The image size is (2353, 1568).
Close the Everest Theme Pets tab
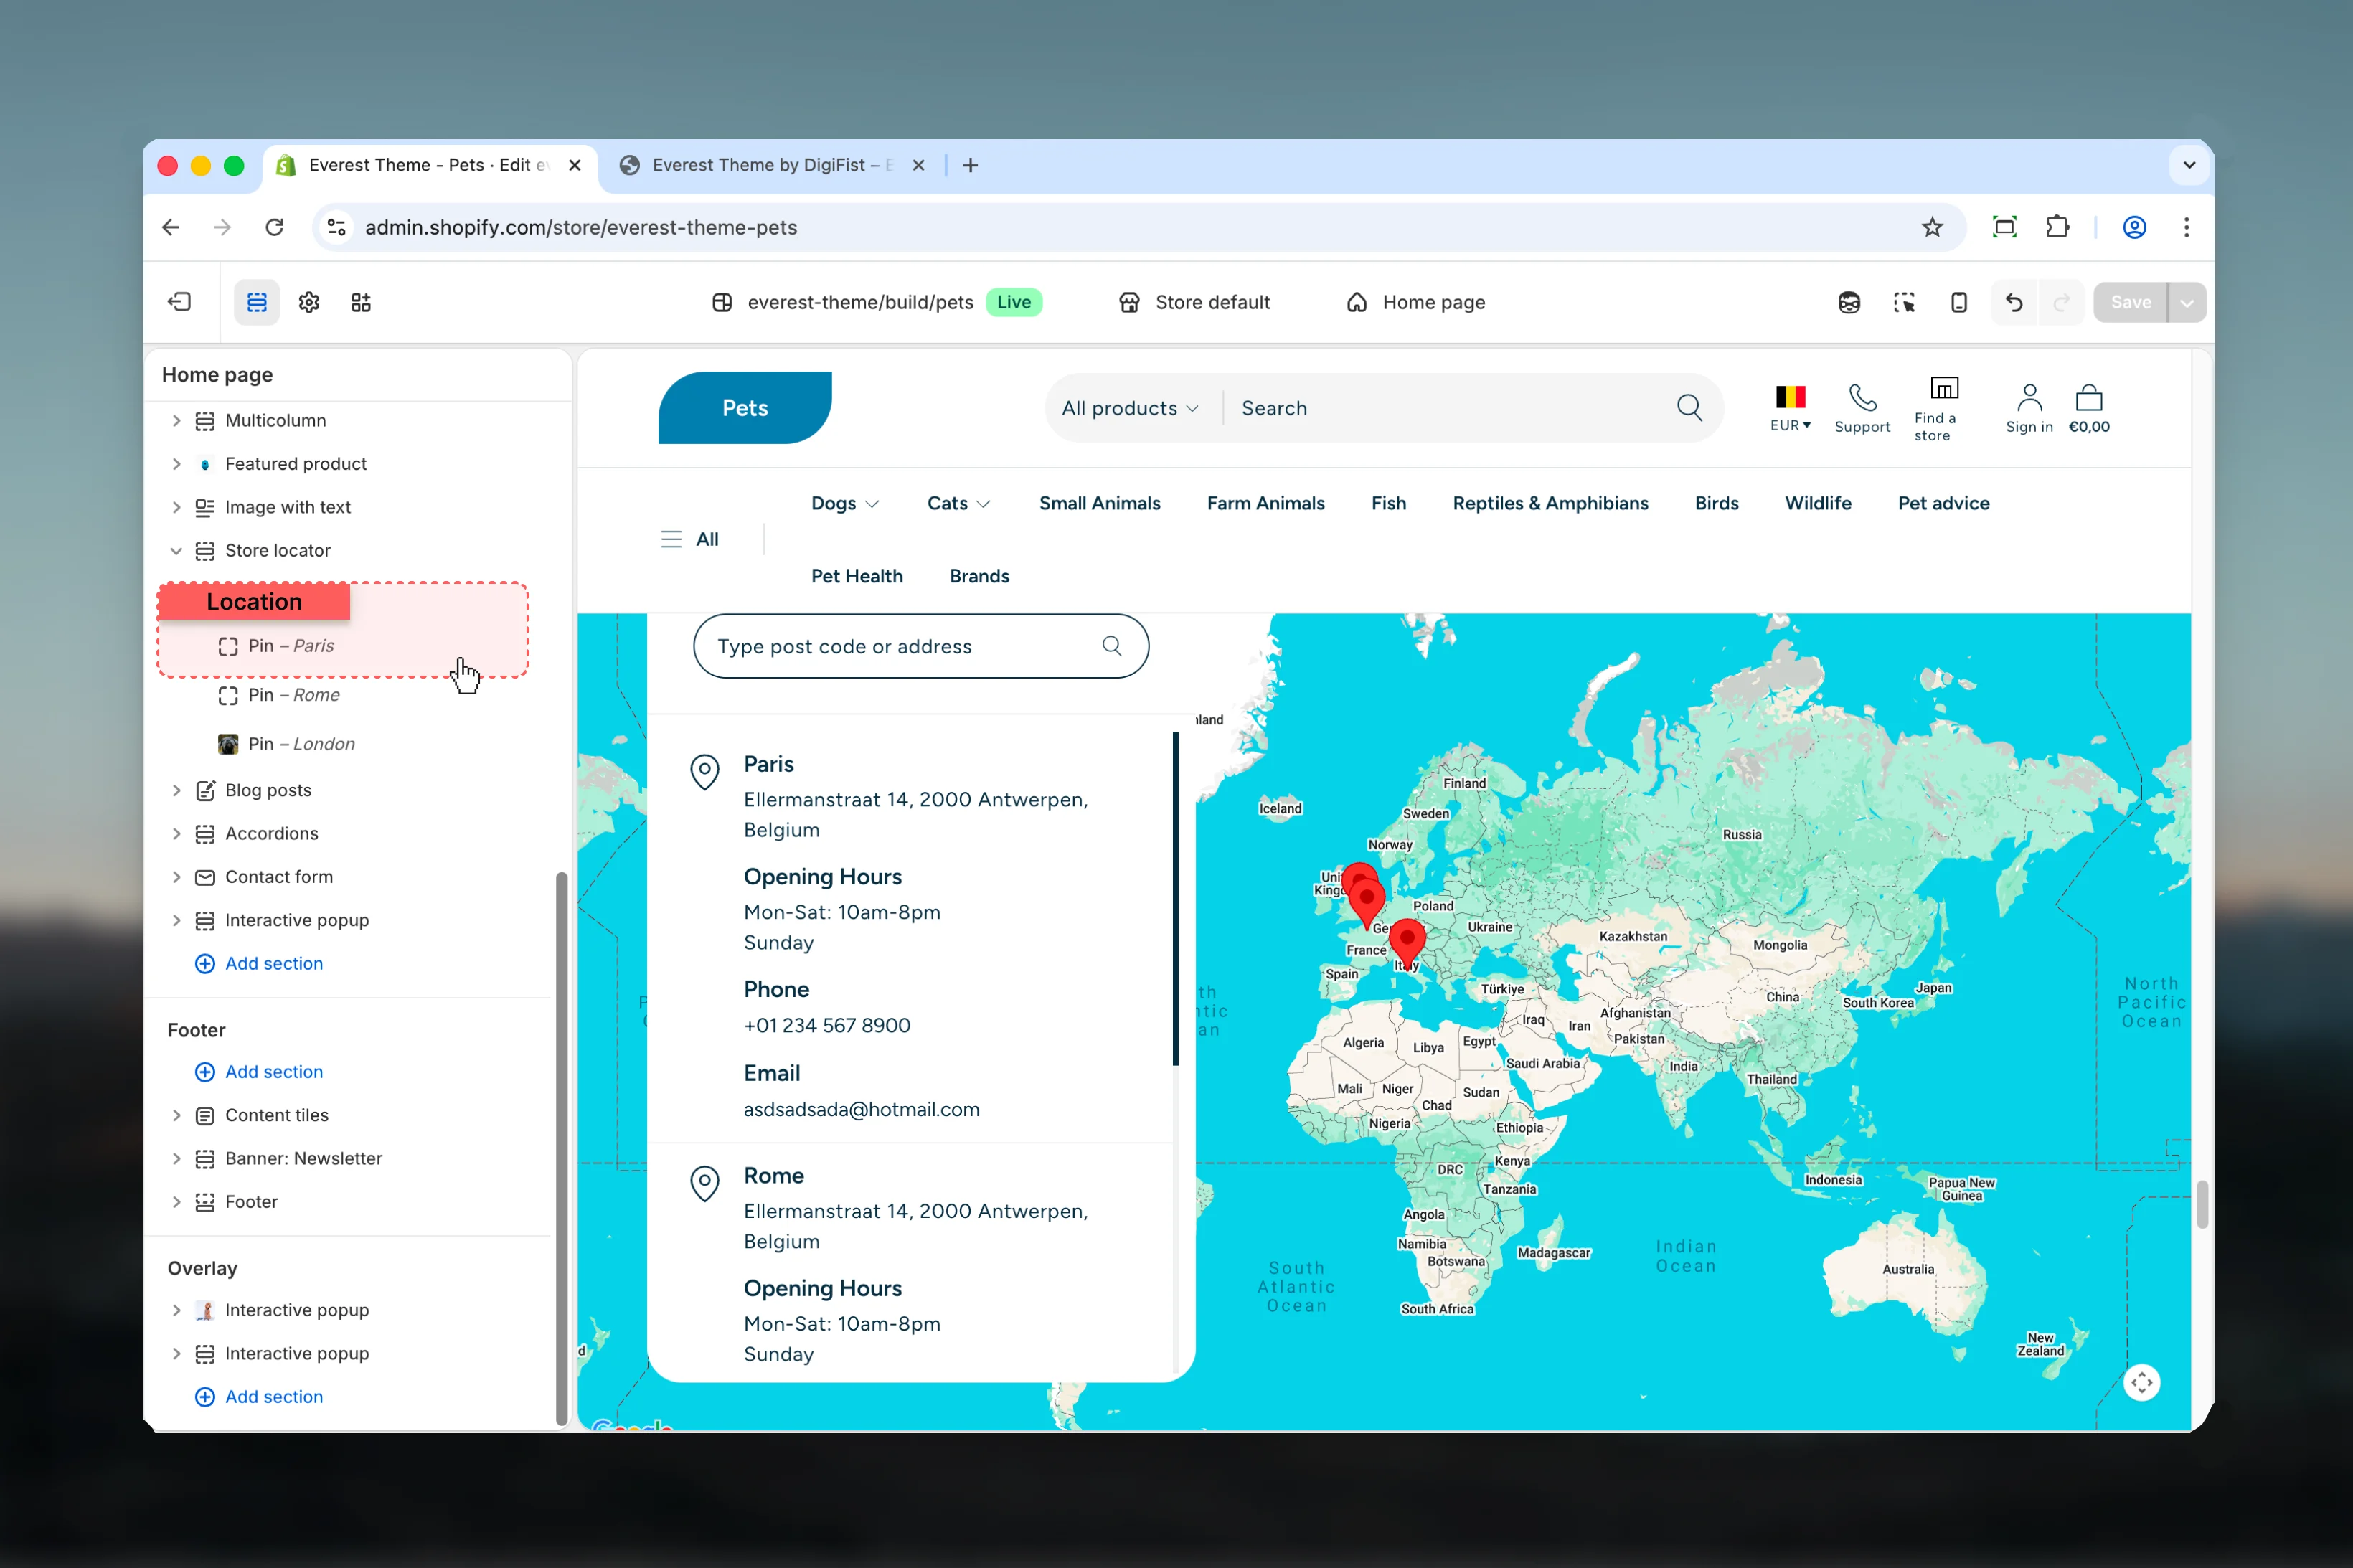[575, 165]
